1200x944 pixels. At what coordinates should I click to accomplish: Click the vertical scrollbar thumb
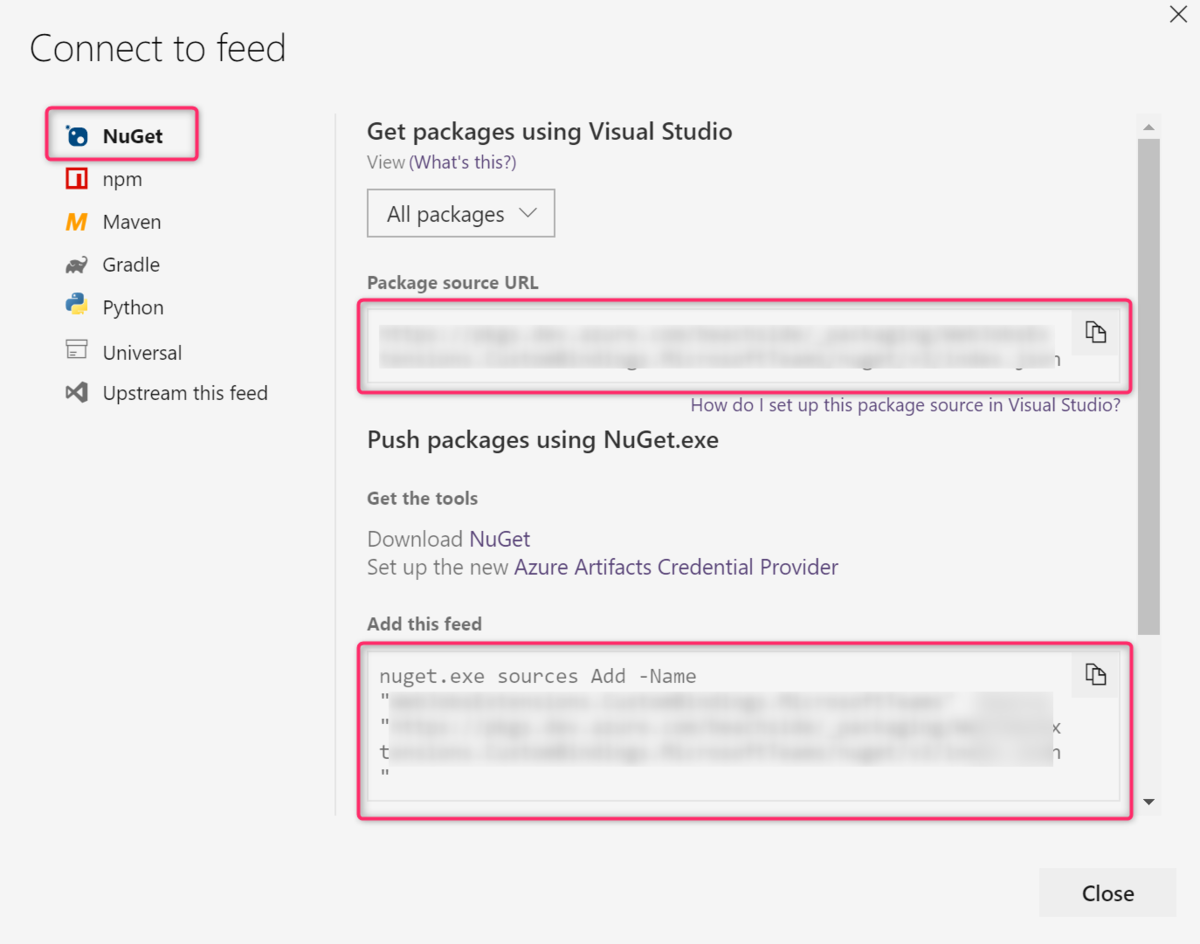[1149, 386]
